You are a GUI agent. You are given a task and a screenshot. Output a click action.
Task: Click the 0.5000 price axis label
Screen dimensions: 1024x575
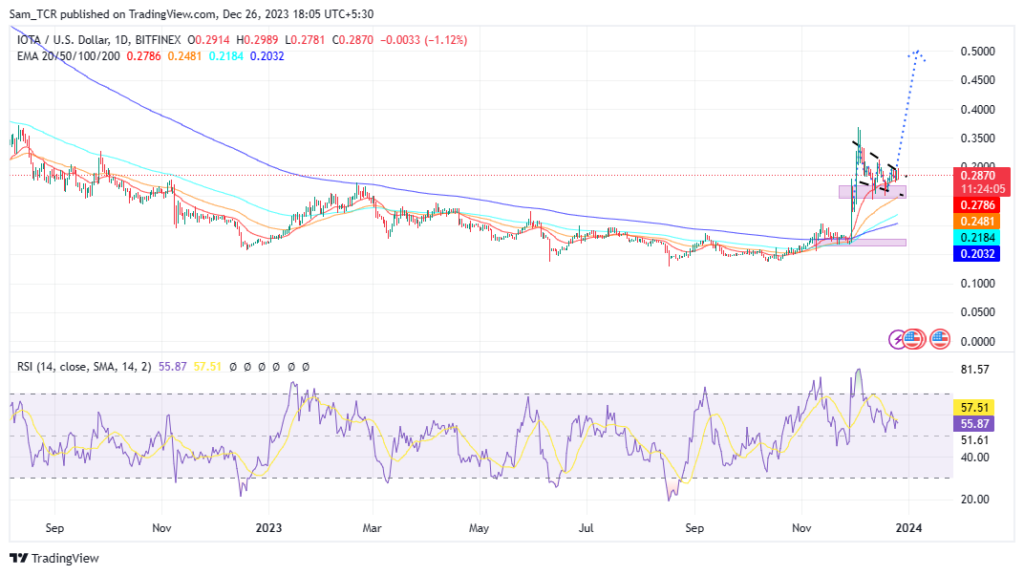pyautogui.click(x=978, y=52)
